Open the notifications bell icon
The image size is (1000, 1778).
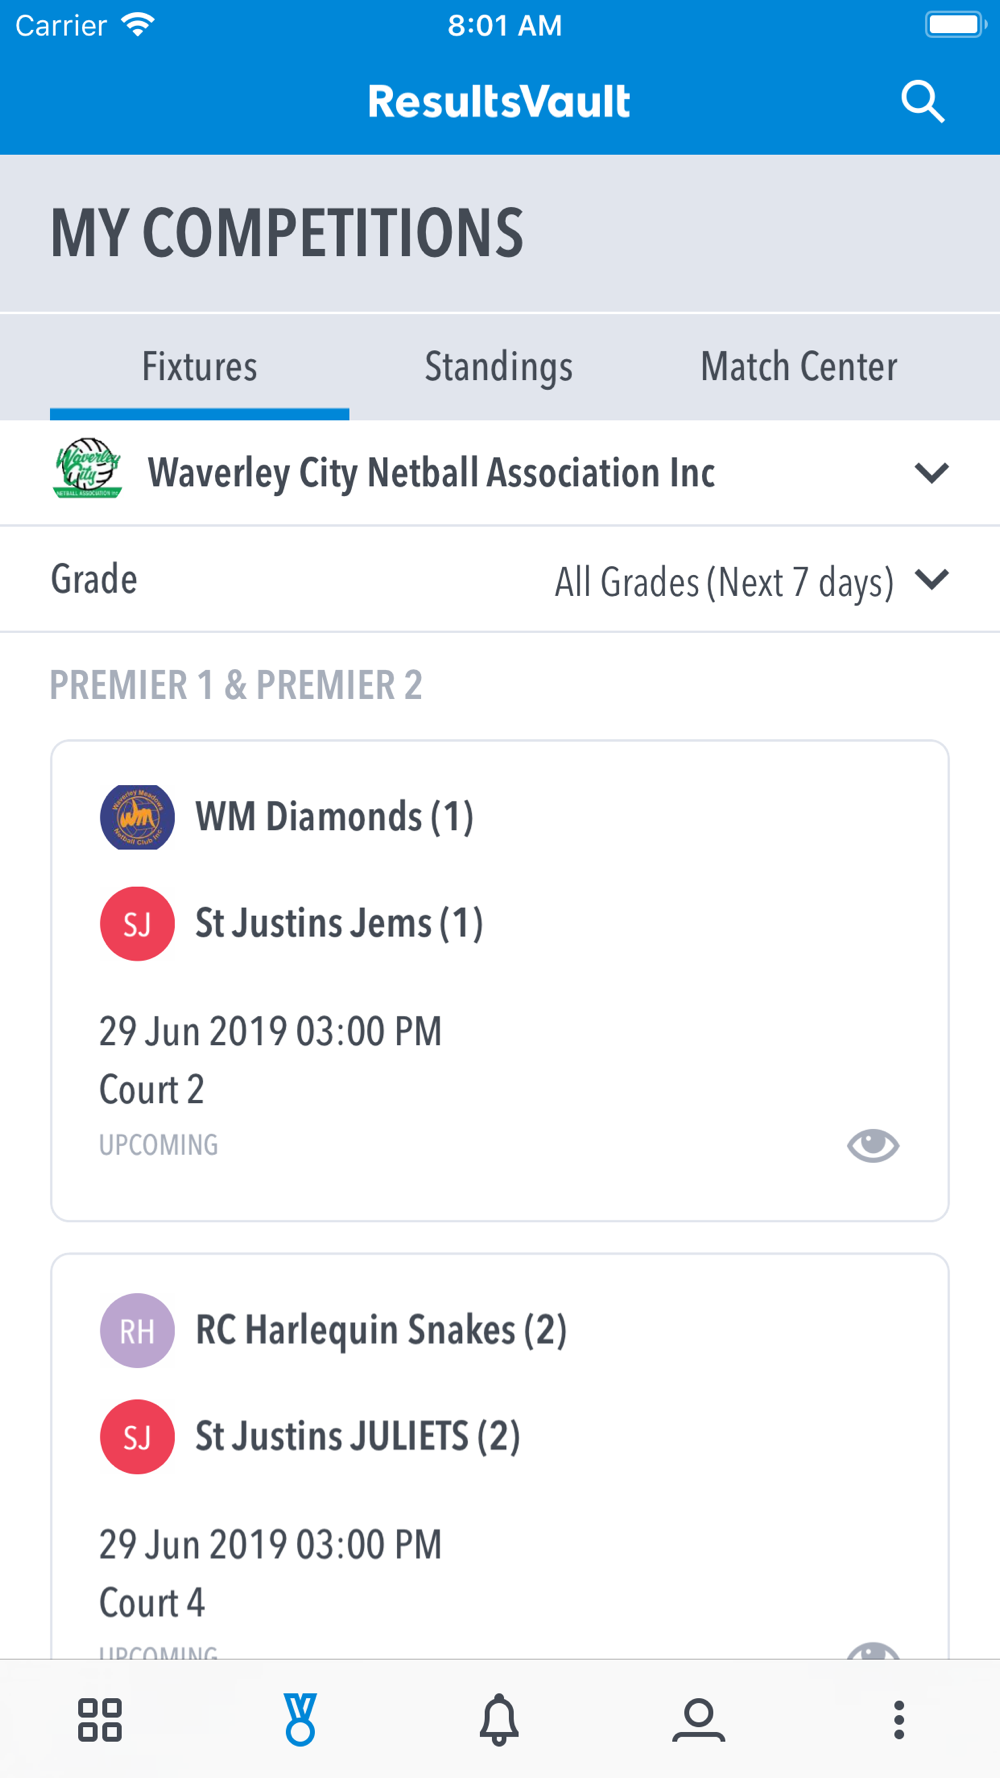point(499,1720)
